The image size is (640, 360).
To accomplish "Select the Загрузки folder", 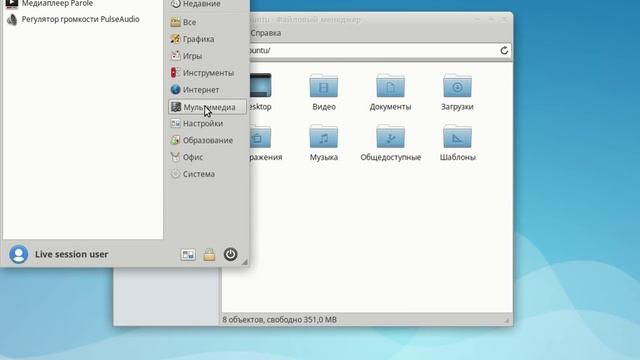I will click(457, 92).
